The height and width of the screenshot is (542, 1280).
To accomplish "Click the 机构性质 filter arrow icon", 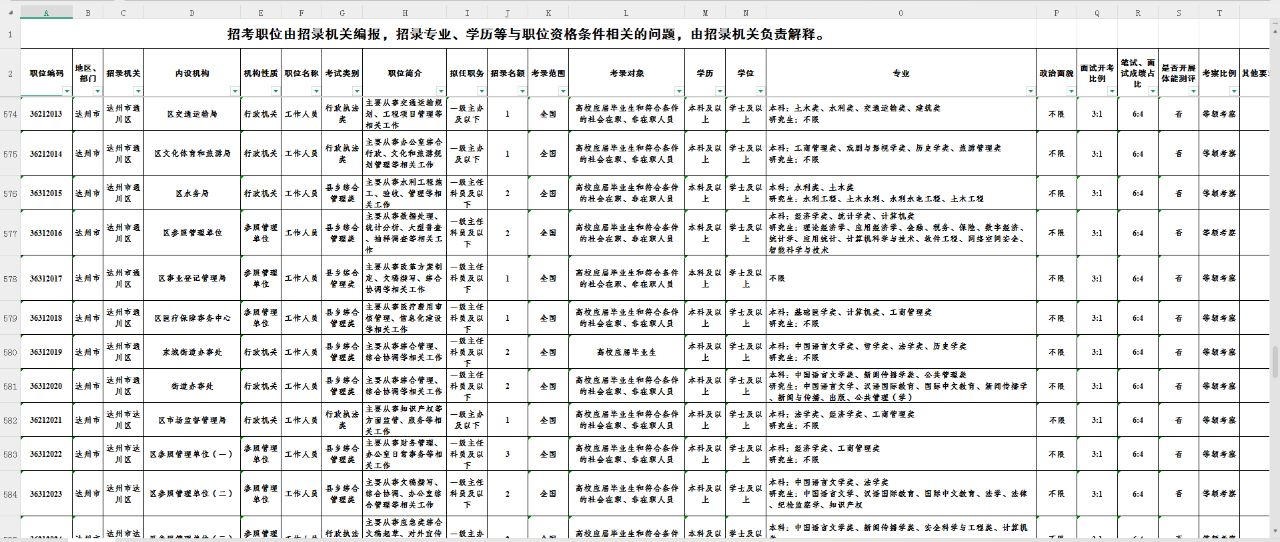I will pos(274,91).
